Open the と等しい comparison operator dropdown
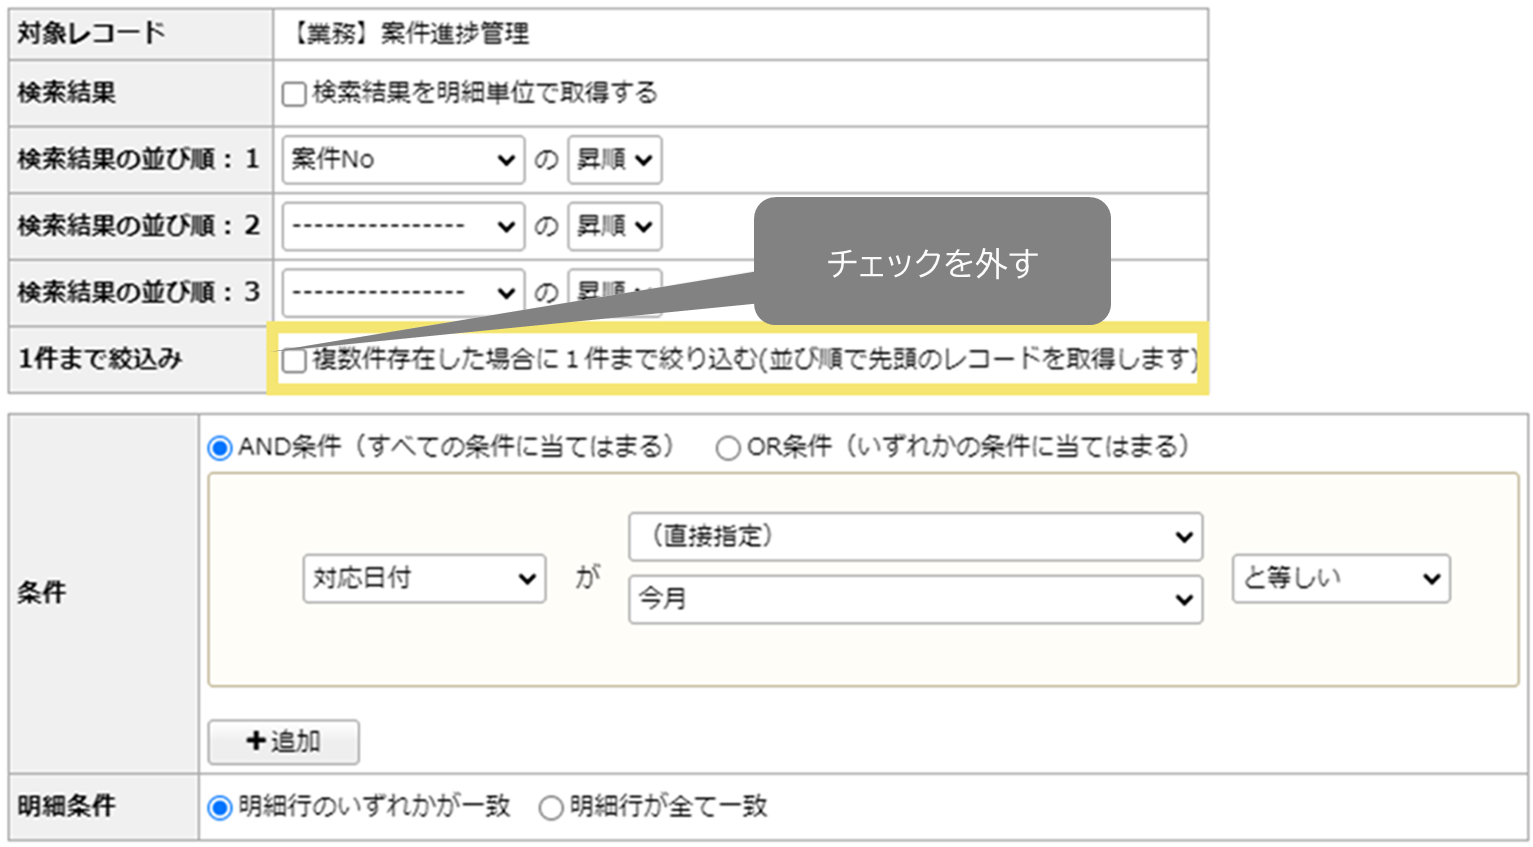 click(1340, 578)
